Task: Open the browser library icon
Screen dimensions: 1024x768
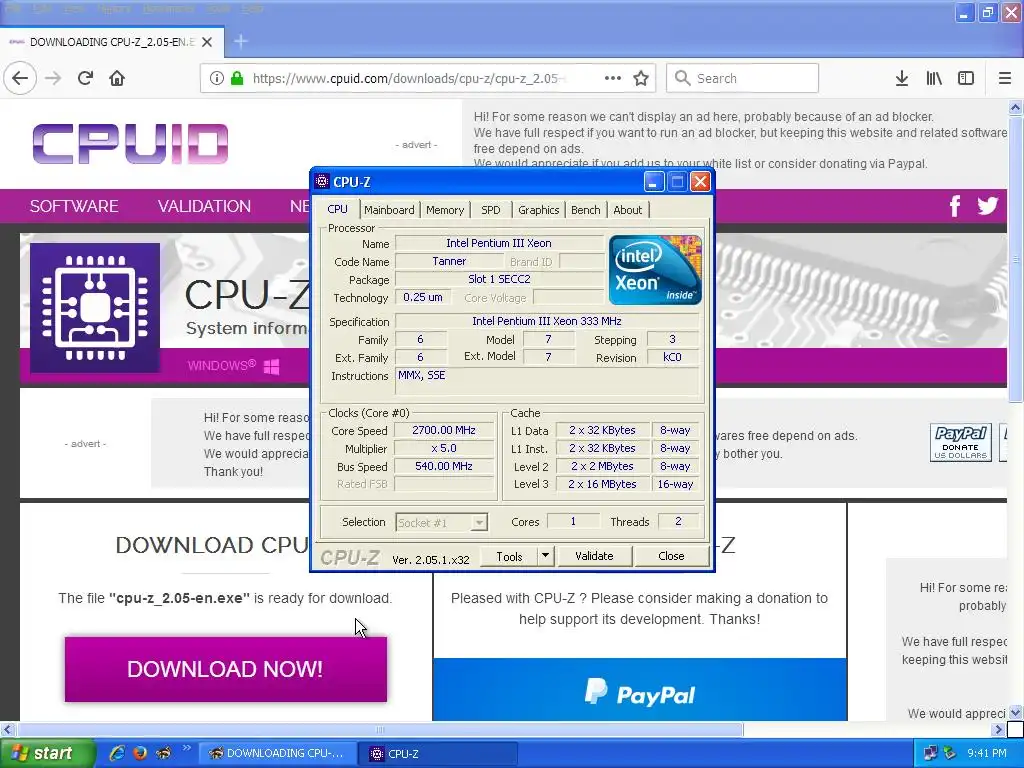Action: (934, 78)
